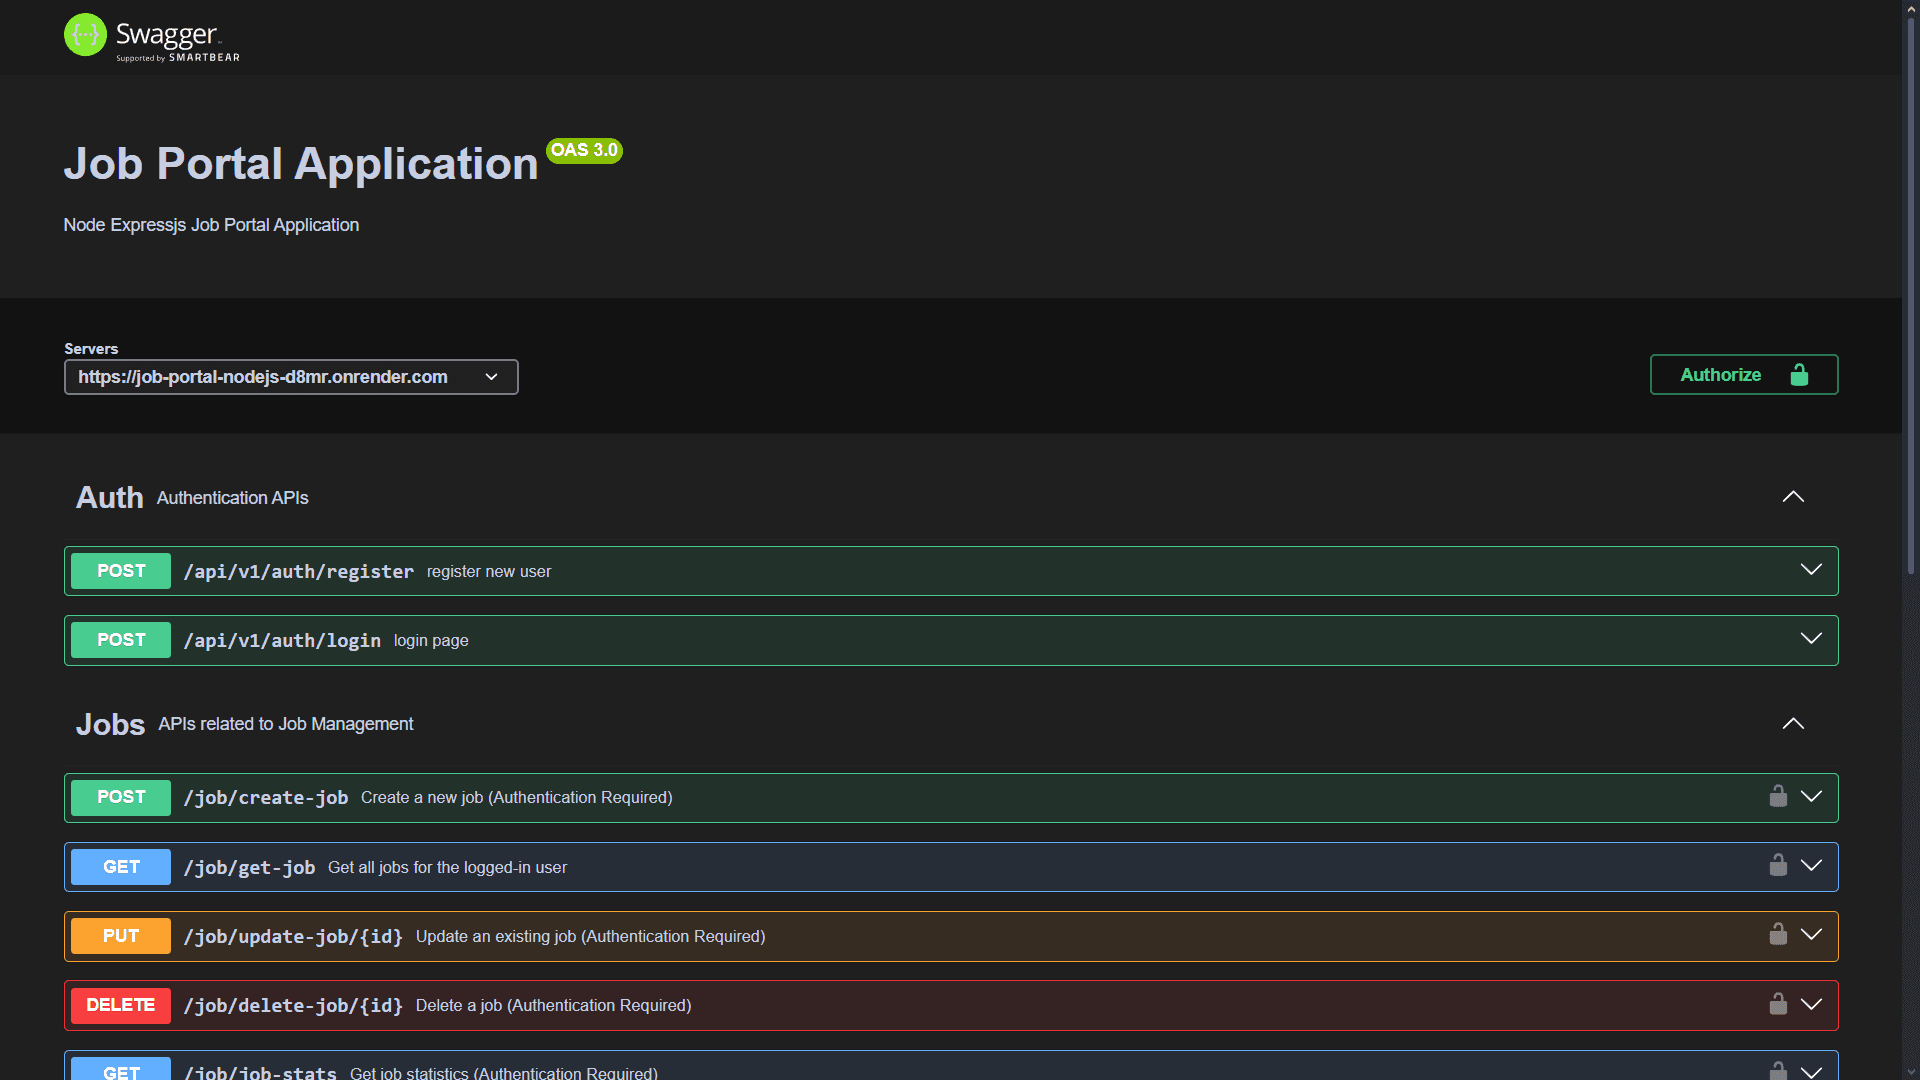Collapse the Jobs section
Screen dimensions: 1920x1080
[x=1793, y=724]
